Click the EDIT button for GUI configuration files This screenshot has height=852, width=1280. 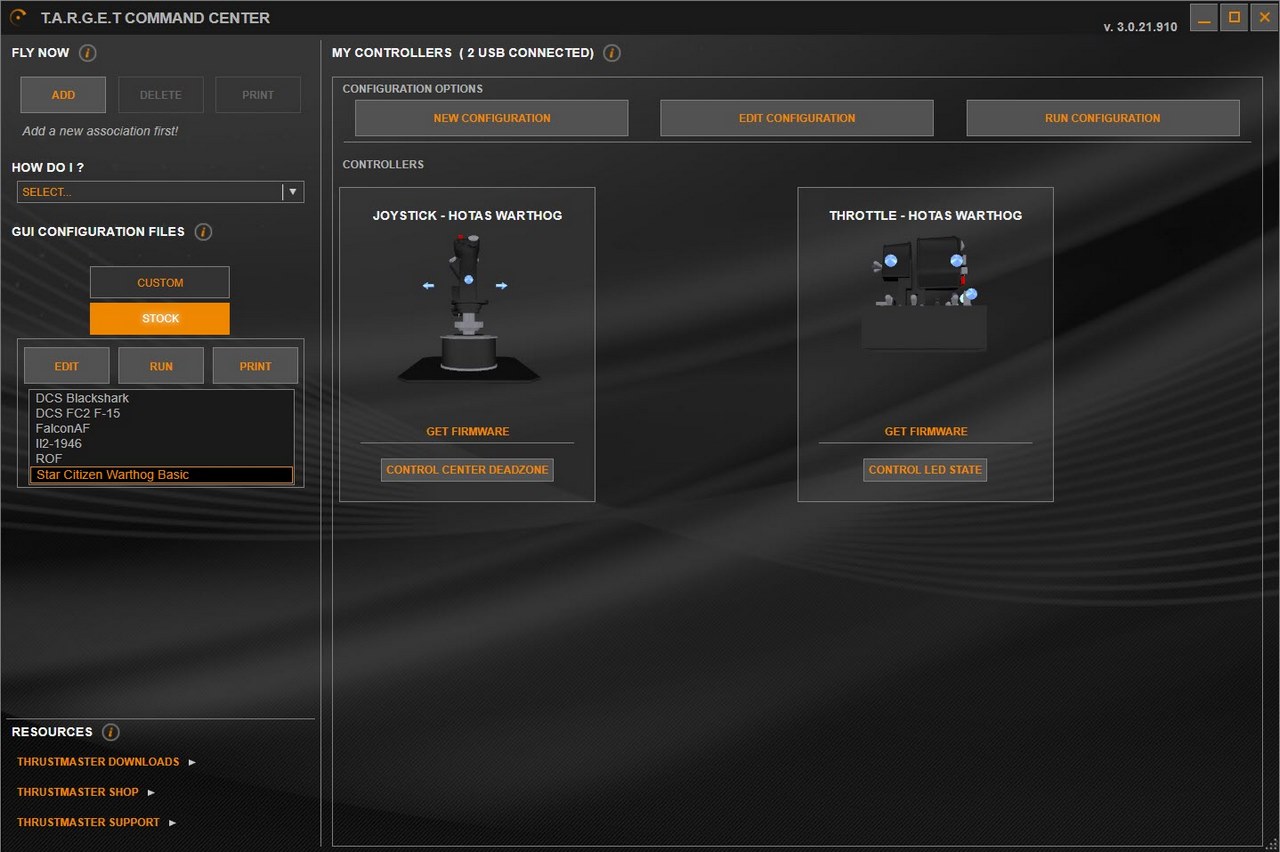67,366
